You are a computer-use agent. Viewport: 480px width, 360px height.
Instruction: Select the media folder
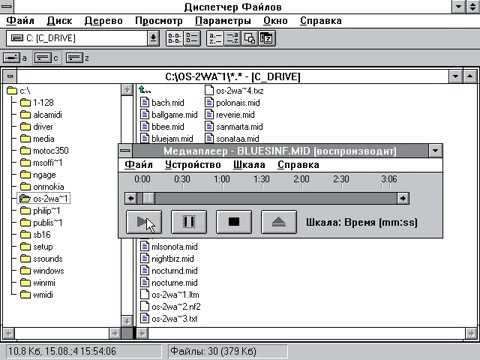point(37,139)
